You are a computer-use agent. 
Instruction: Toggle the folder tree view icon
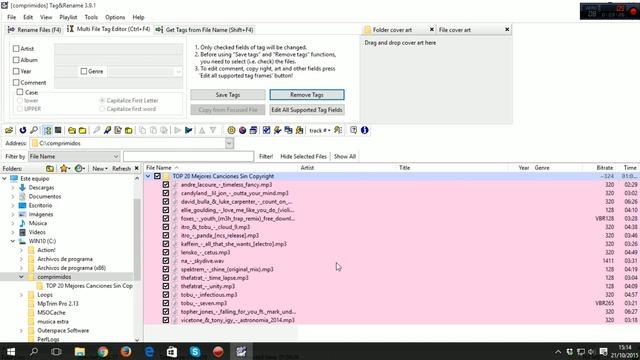pos(47,130)
